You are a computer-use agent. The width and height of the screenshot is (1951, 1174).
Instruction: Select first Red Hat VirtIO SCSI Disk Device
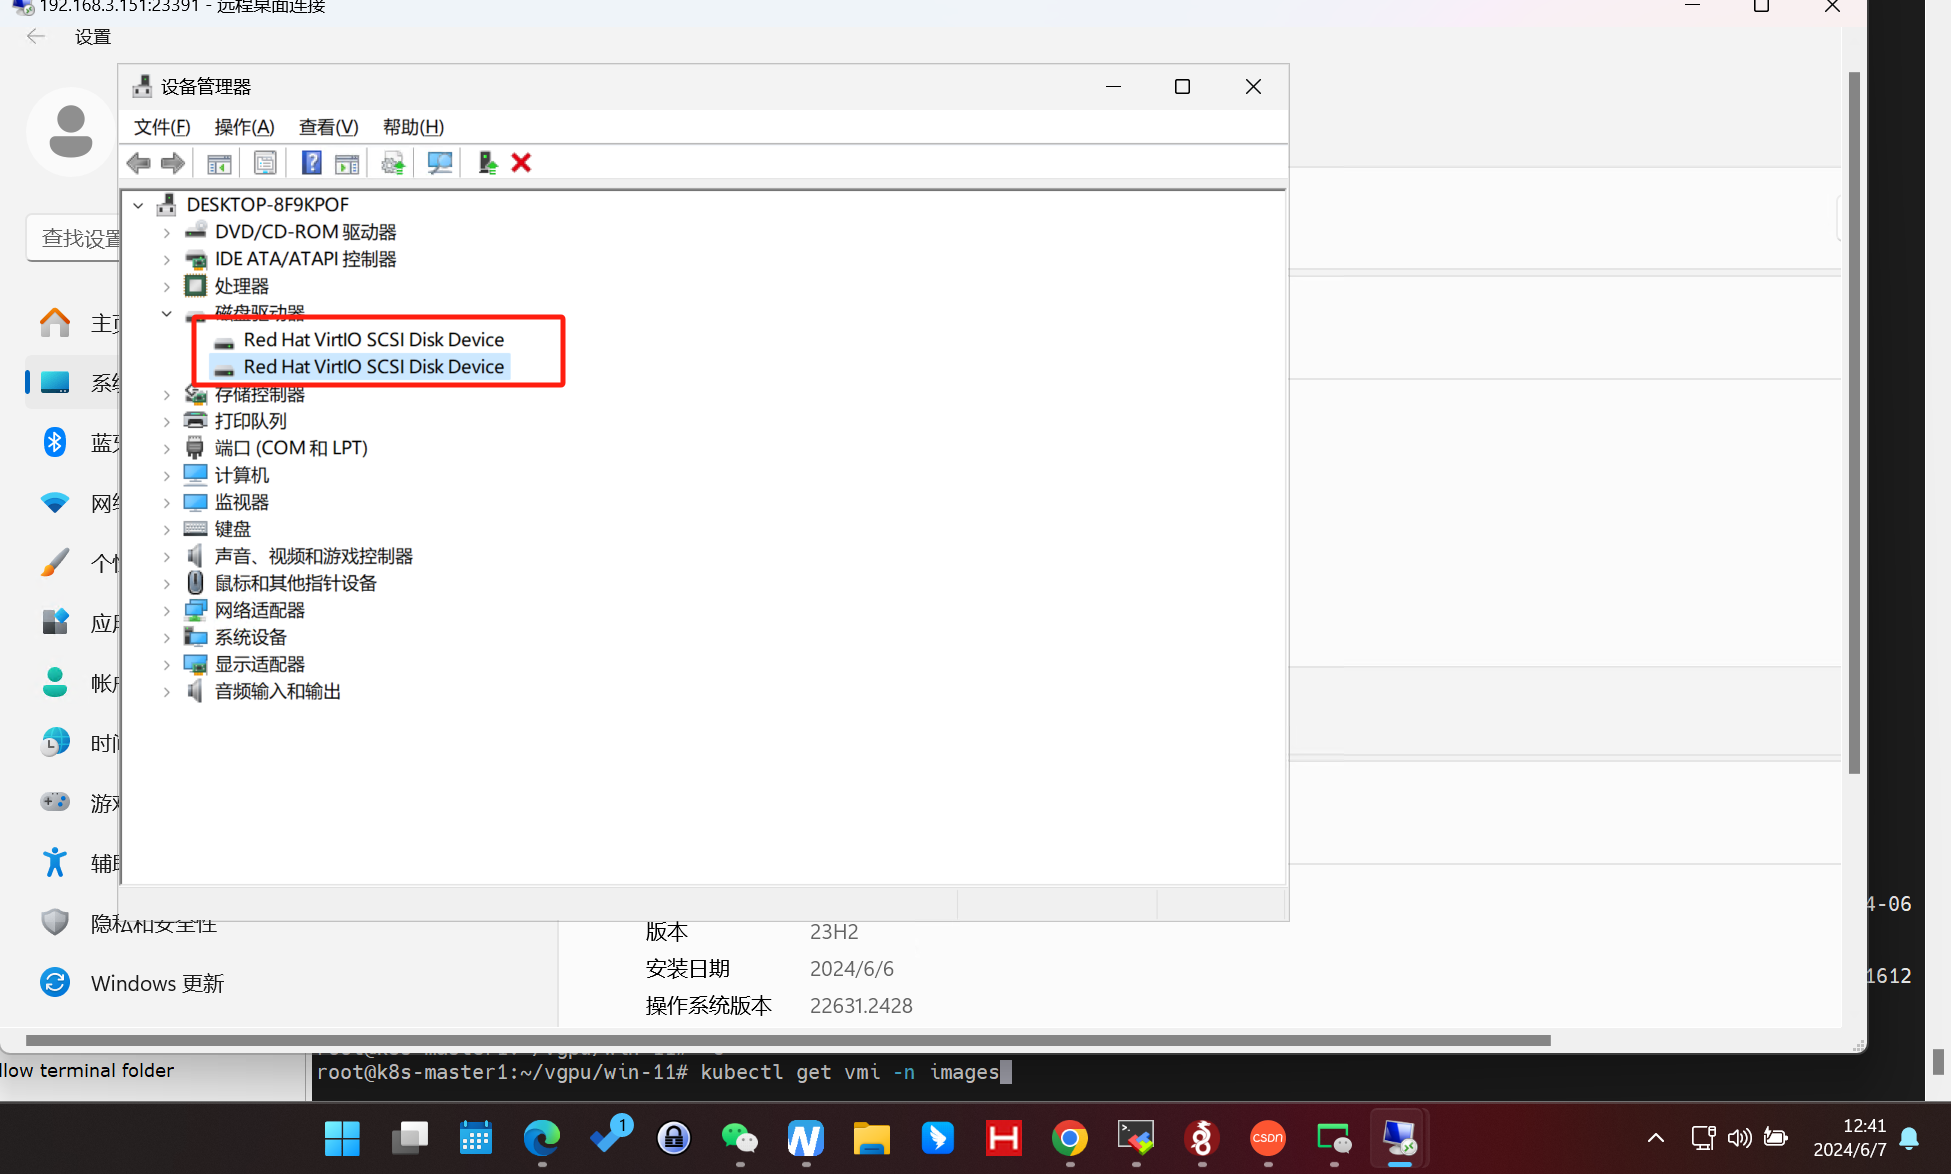coord(373,340)
